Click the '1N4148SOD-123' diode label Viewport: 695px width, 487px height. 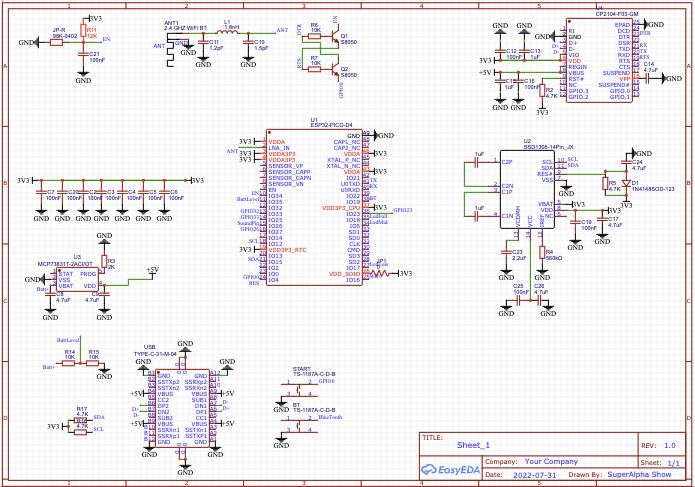click(x=653, y=189)
